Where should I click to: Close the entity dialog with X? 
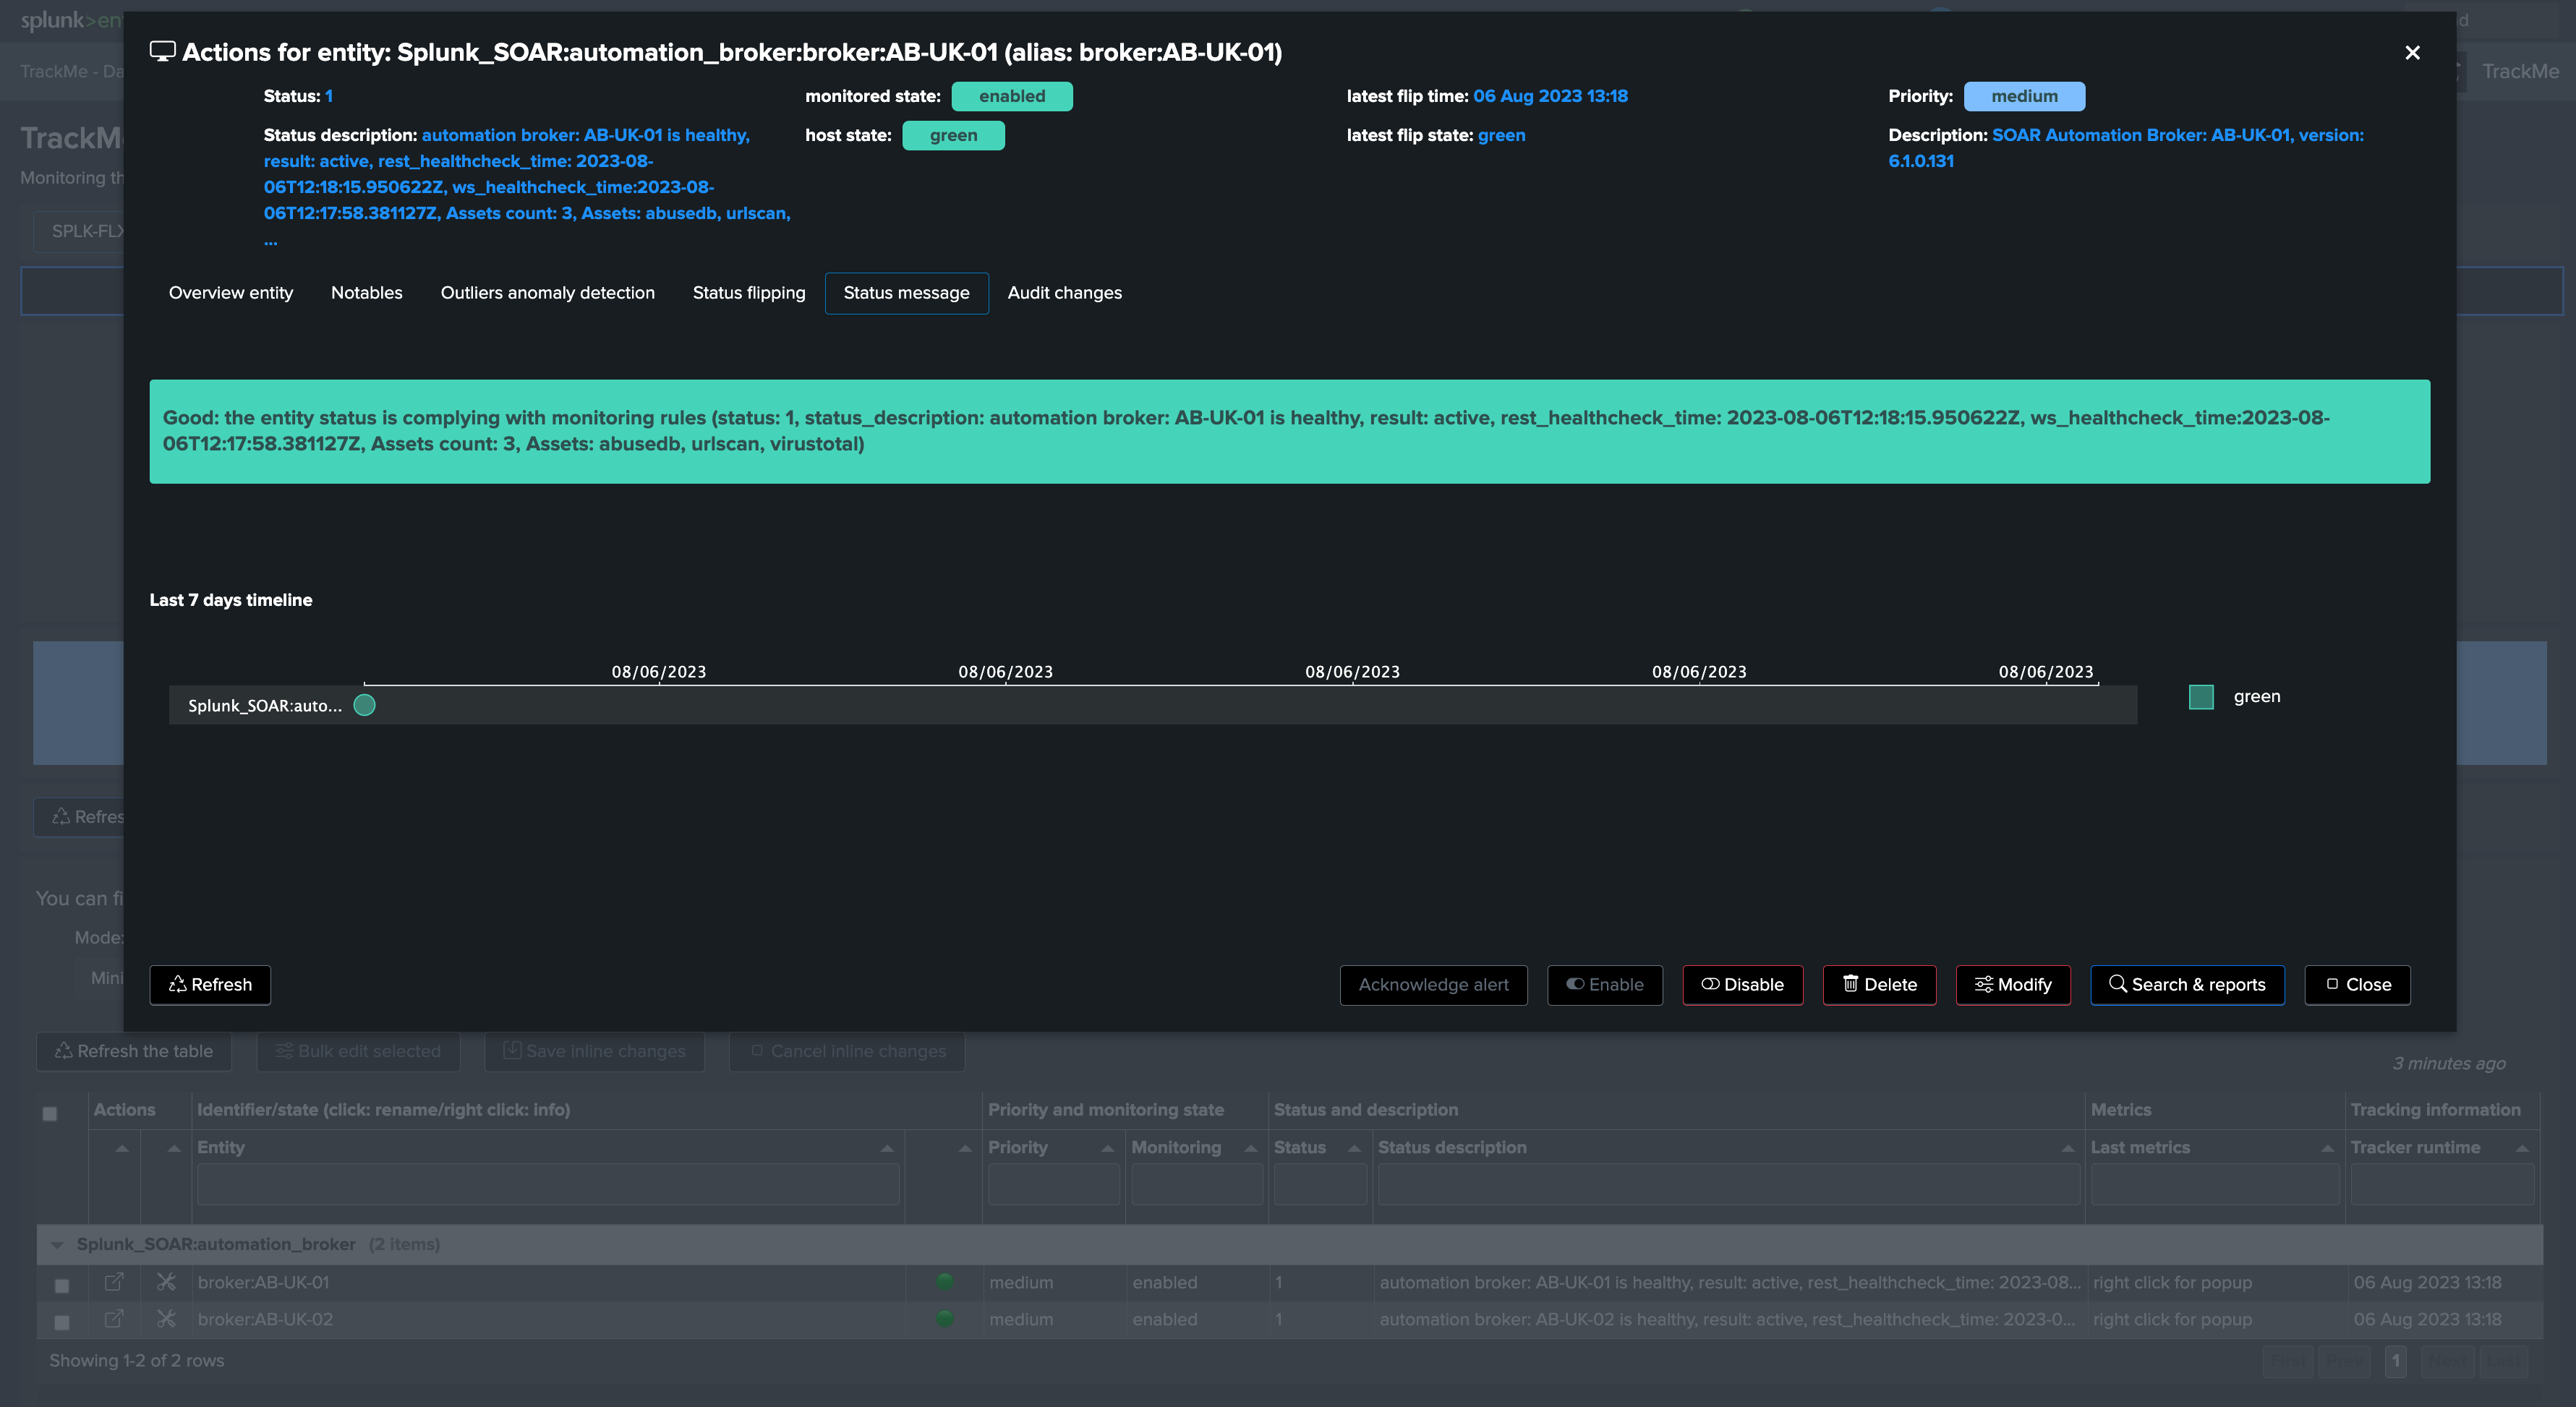click(2412, 53)
